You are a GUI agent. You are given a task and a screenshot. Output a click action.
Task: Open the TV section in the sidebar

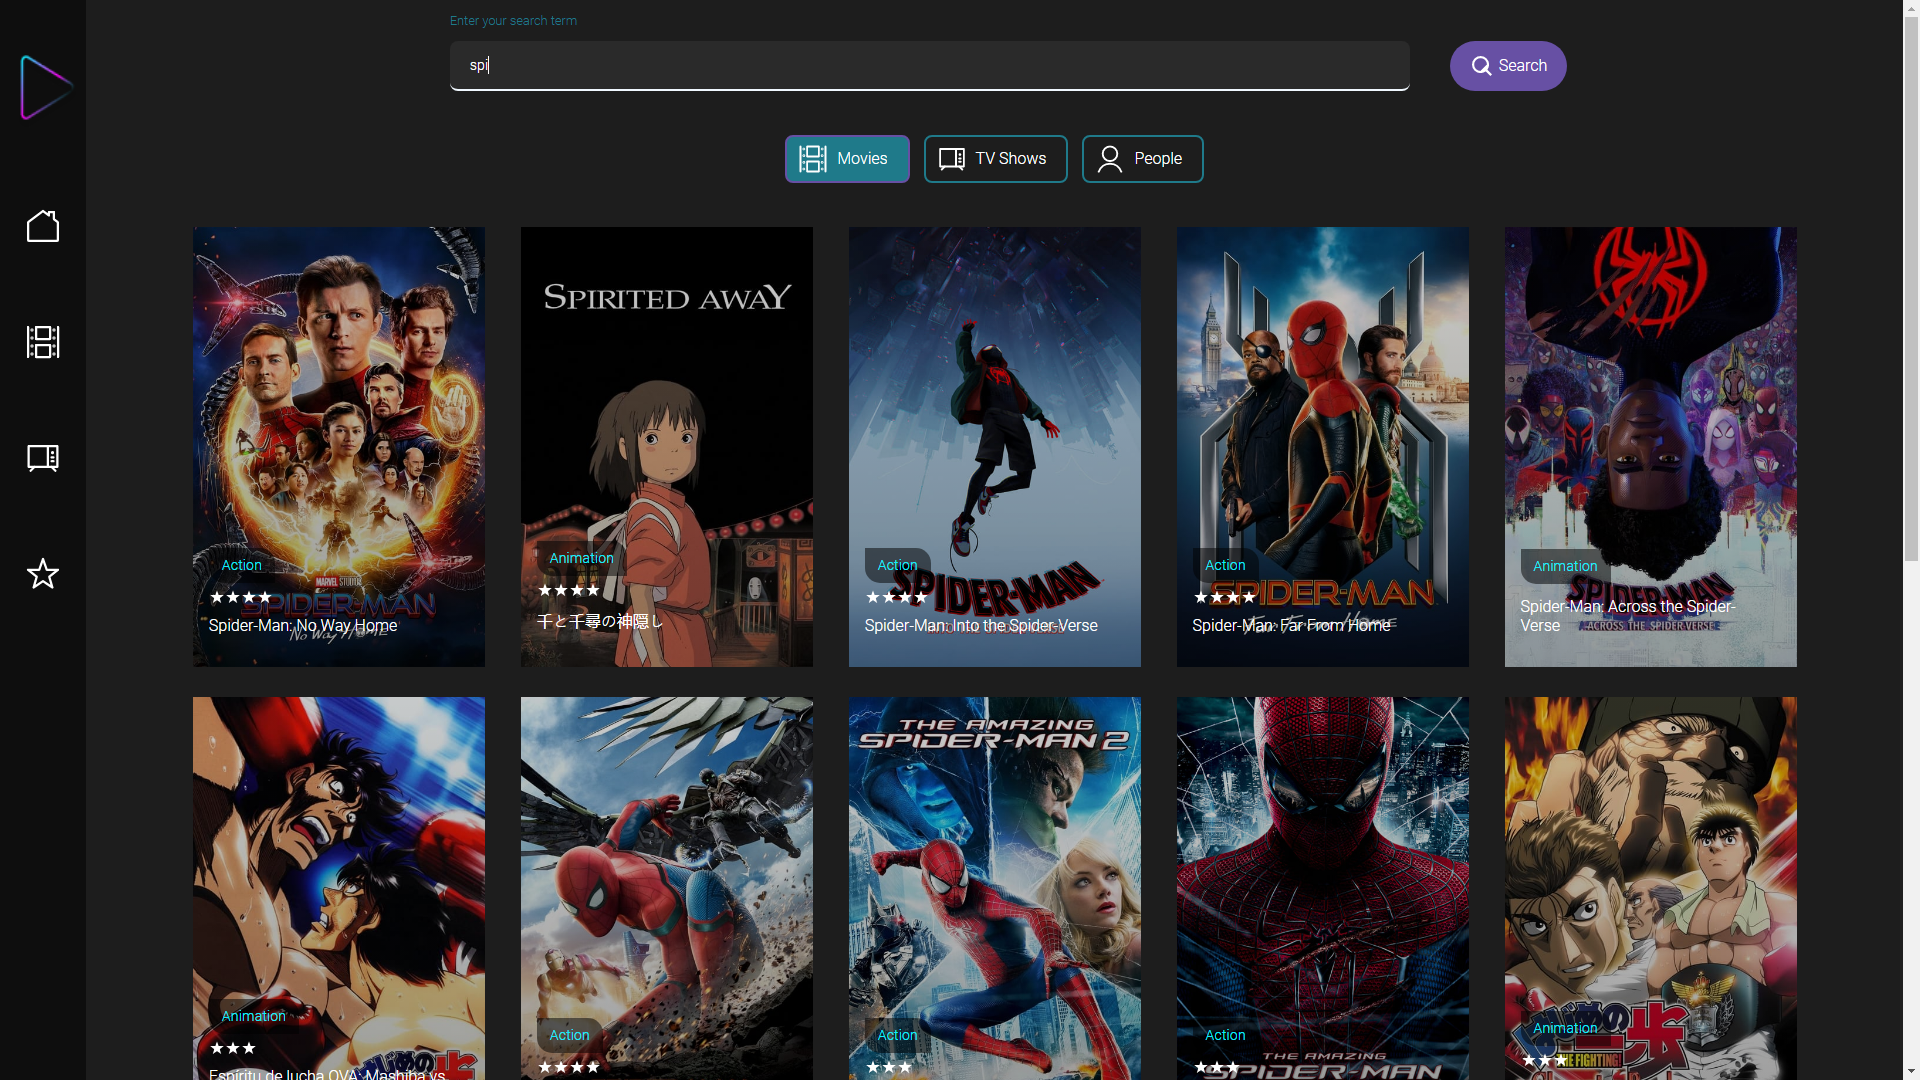42,458
